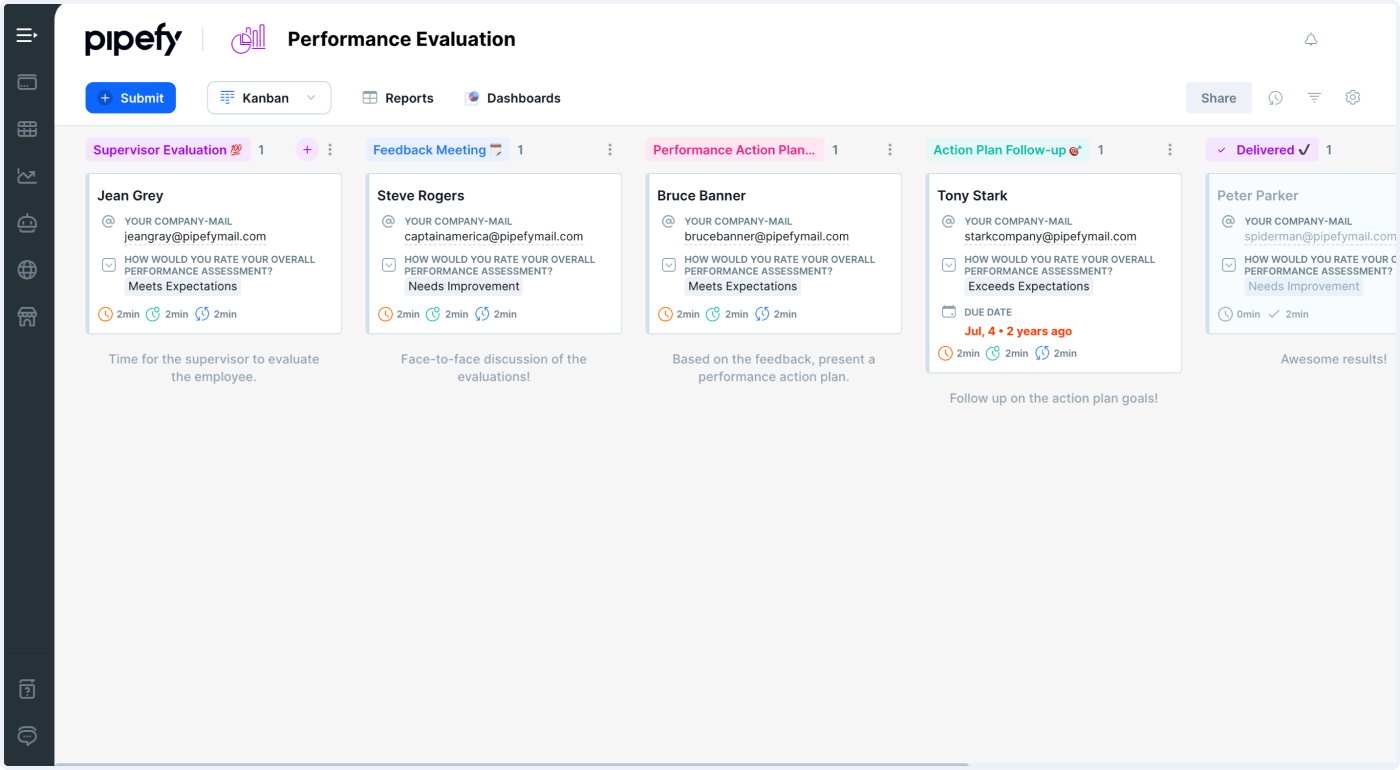Open the activity history clock icon
Image resolution: width=1400 pixels, height=770 pixels.
1276,98
